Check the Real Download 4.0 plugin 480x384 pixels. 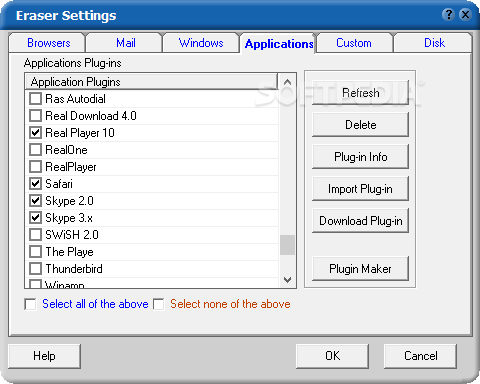(35, 116)
